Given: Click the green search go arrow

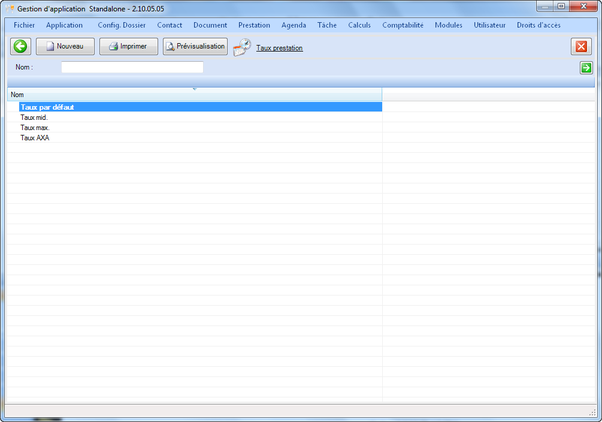Looking at the screenshot, I should click(x=586, y=68).
